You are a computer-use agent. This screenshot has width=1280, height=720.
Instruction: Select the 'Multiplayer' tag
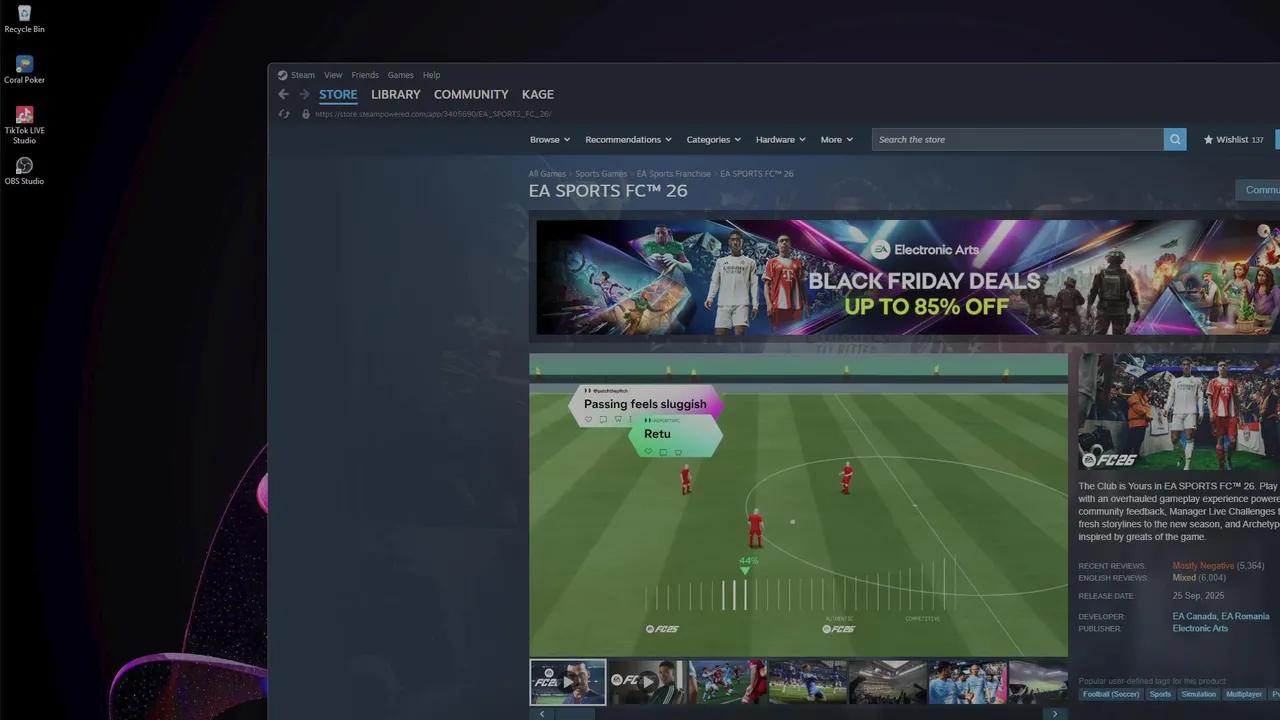tap(1244, 694)
